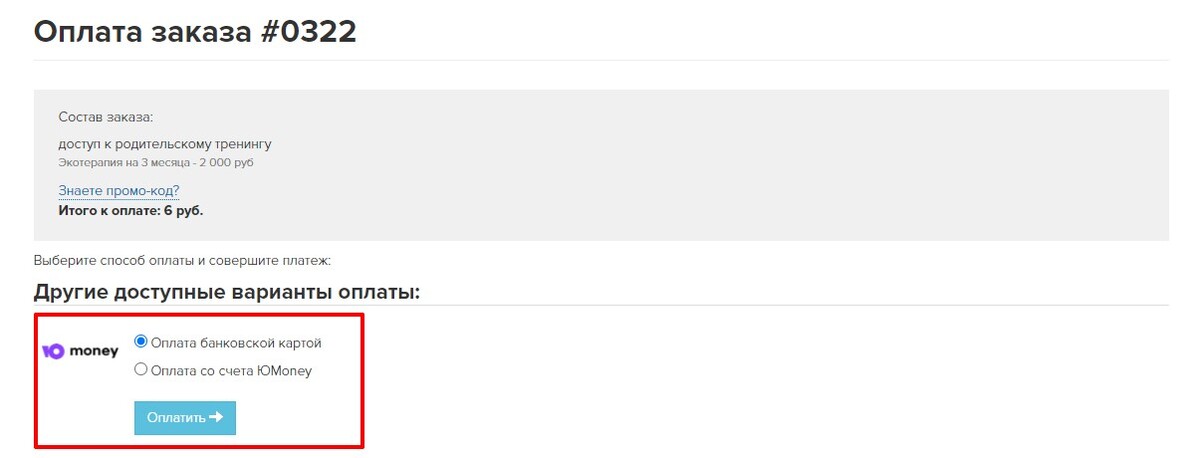Click the 'Оплата заказа #0322' page heading
Screen dimensions: 1200x458
coord(195,31)
